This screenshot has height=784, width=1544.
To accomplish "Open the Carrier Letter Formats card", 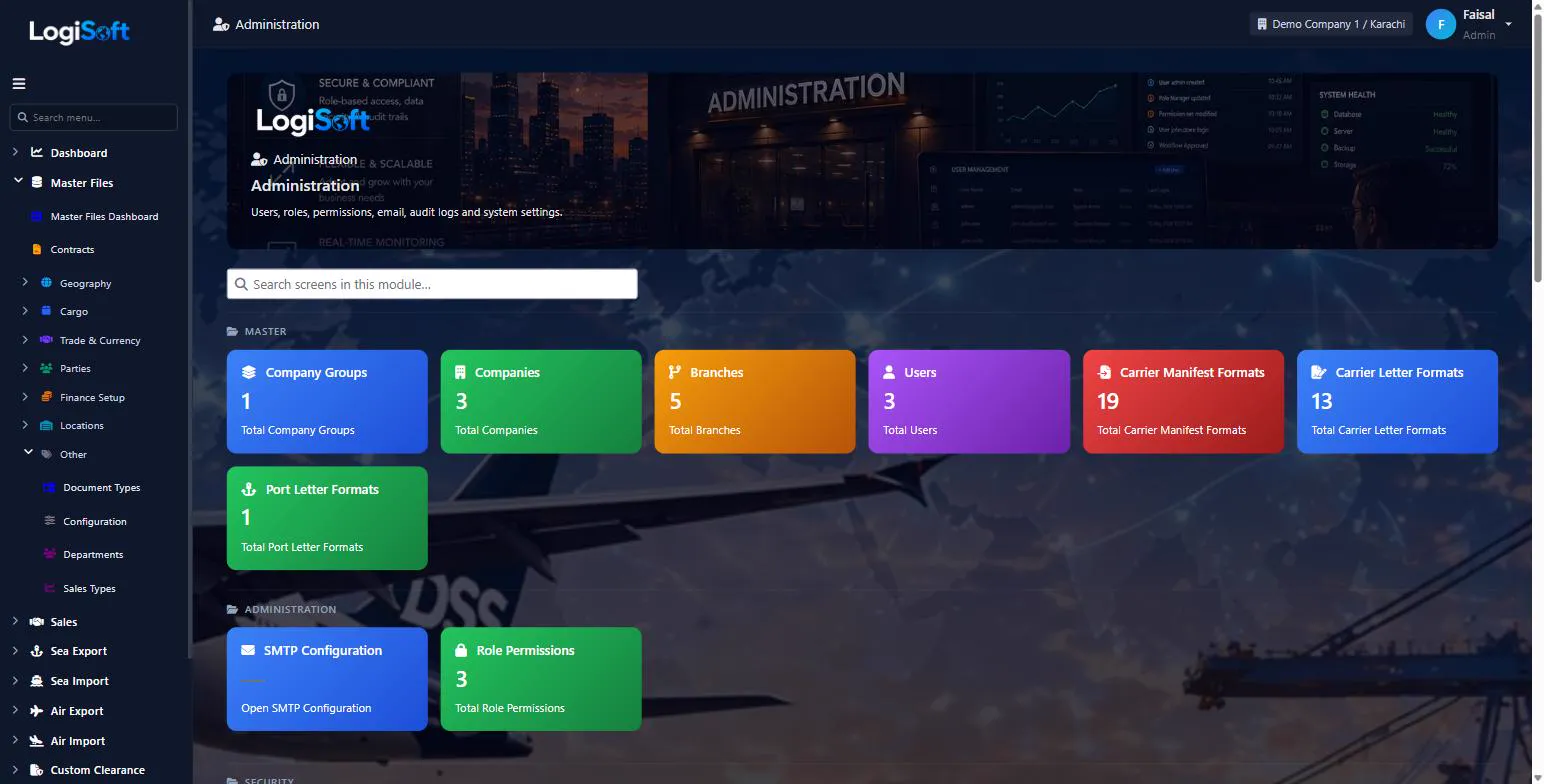I will [x=1397, y=401].
